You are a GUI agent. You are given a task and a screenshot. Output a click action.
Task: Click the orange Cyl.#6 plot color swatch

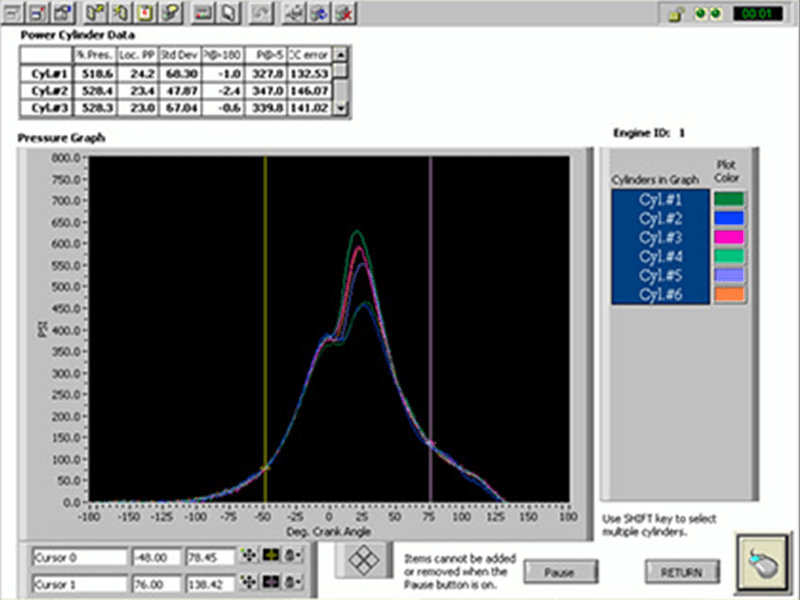729,294
